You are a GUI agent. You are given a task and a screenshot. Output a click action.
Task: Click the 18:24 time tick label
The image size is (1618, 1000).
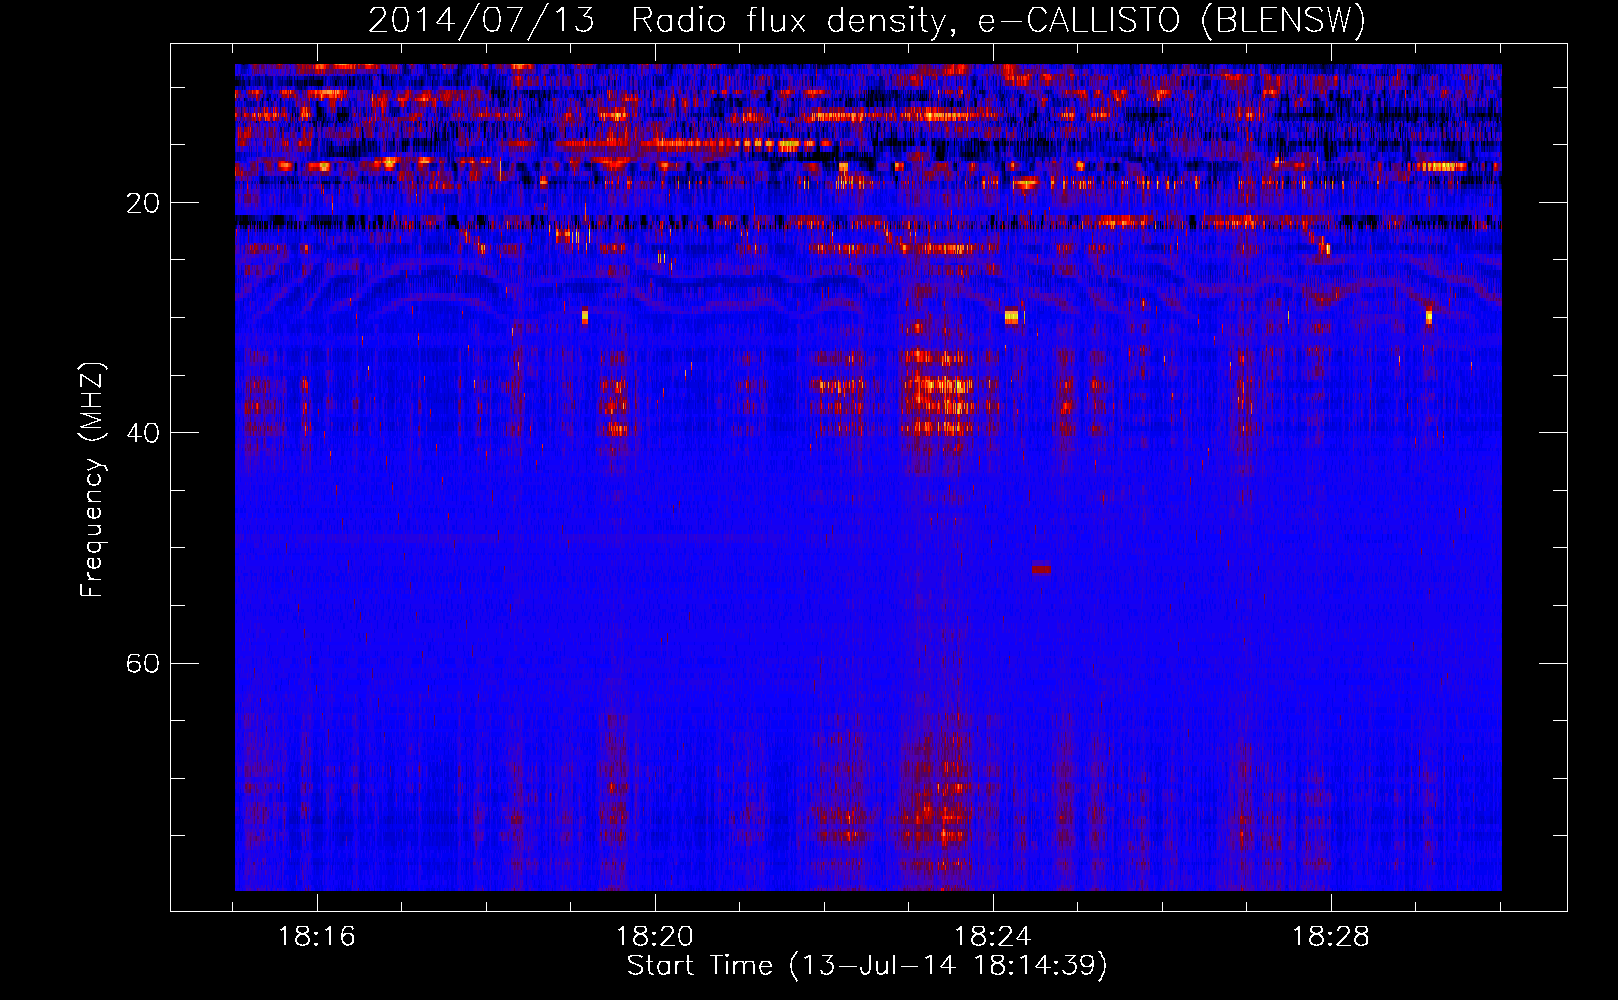coord(993,937)
